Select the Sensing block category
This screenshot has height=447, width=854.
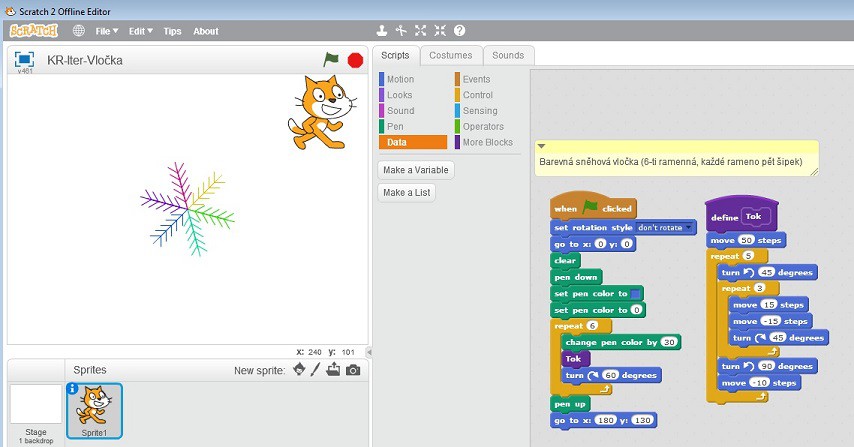480,111
